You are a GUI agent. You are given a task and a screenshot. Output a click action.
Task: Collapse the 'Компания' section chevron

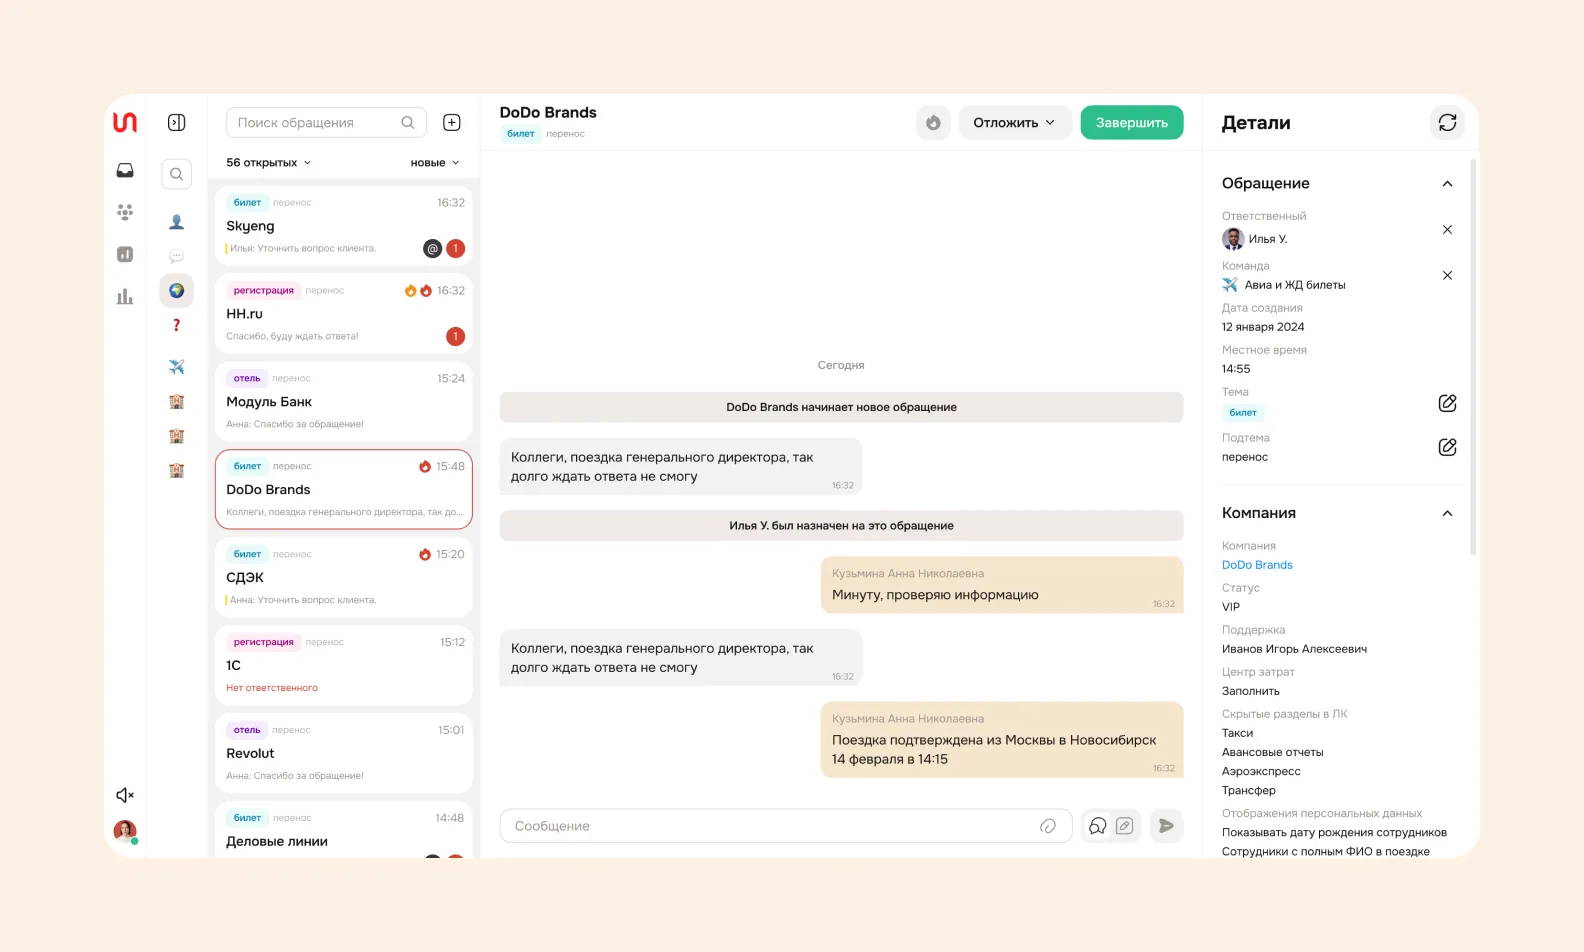pyautogui.click(x=1447, y=513)
